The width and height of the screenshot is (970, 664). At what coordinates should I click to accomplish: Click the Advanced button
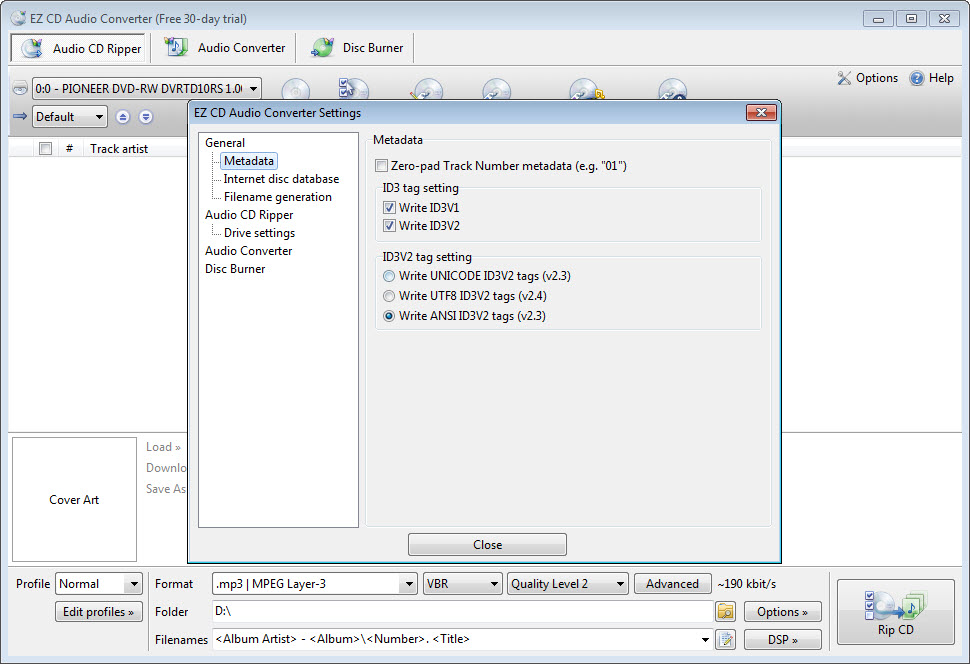click(x=672, y=584)
